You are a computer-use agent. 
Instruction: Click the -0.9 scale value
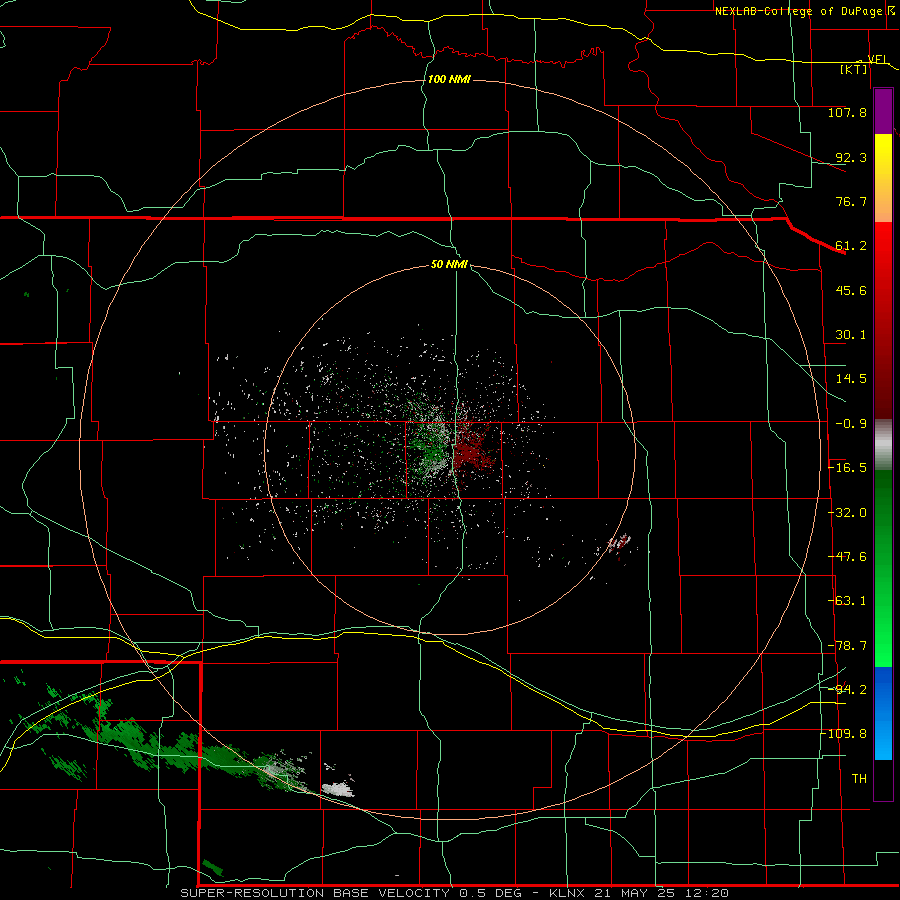[x=851, y=424]
